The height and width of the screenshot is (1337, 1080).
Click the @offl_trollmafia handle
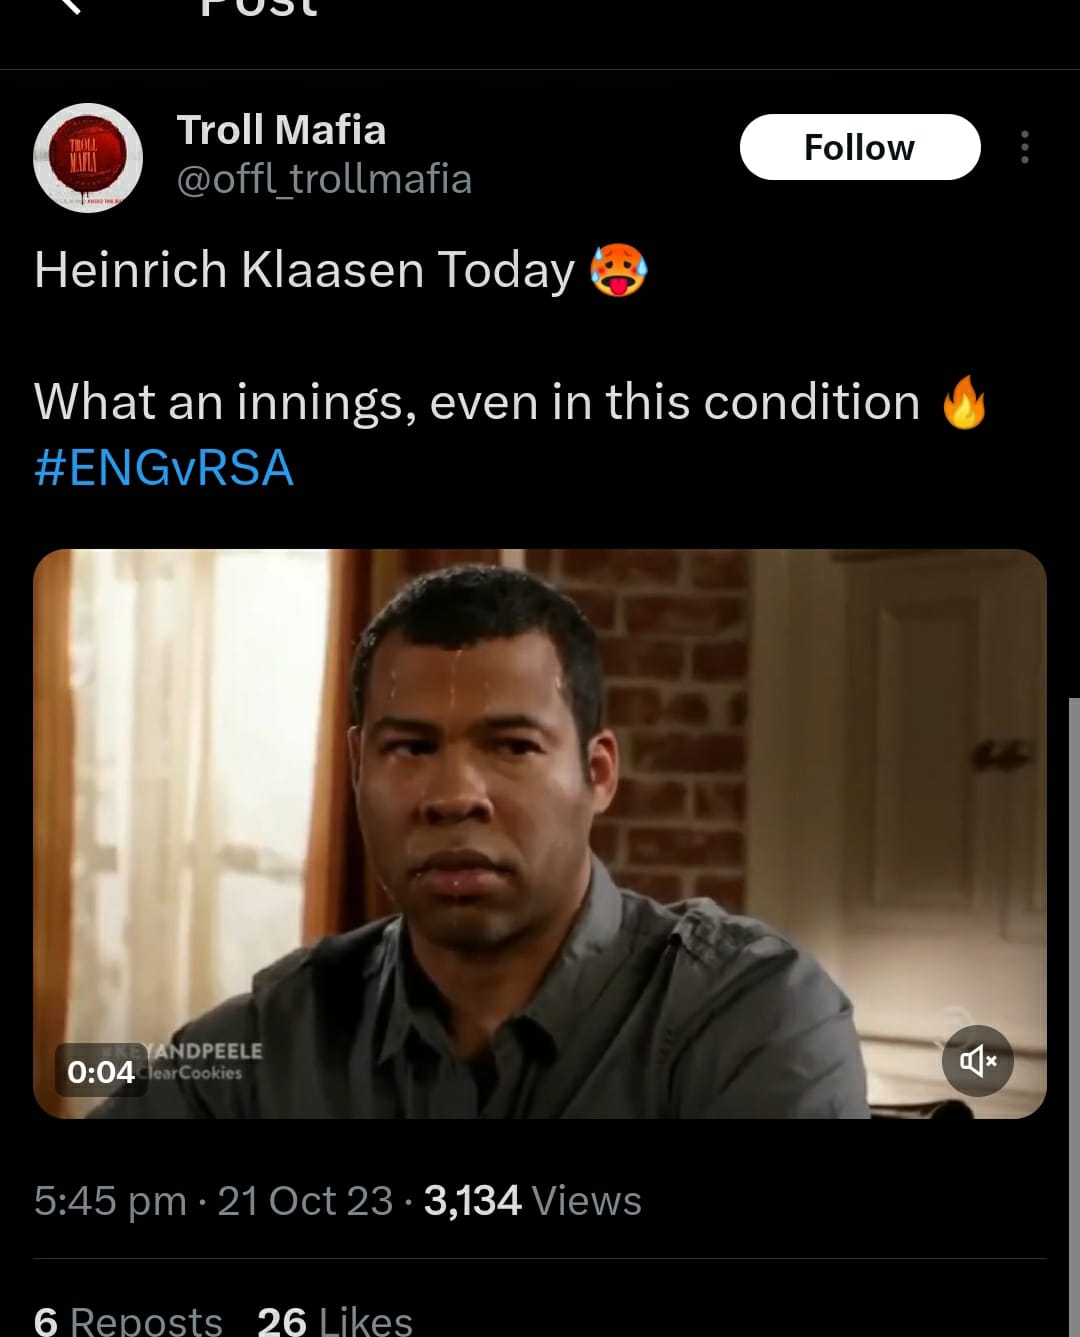coord(324,180)
